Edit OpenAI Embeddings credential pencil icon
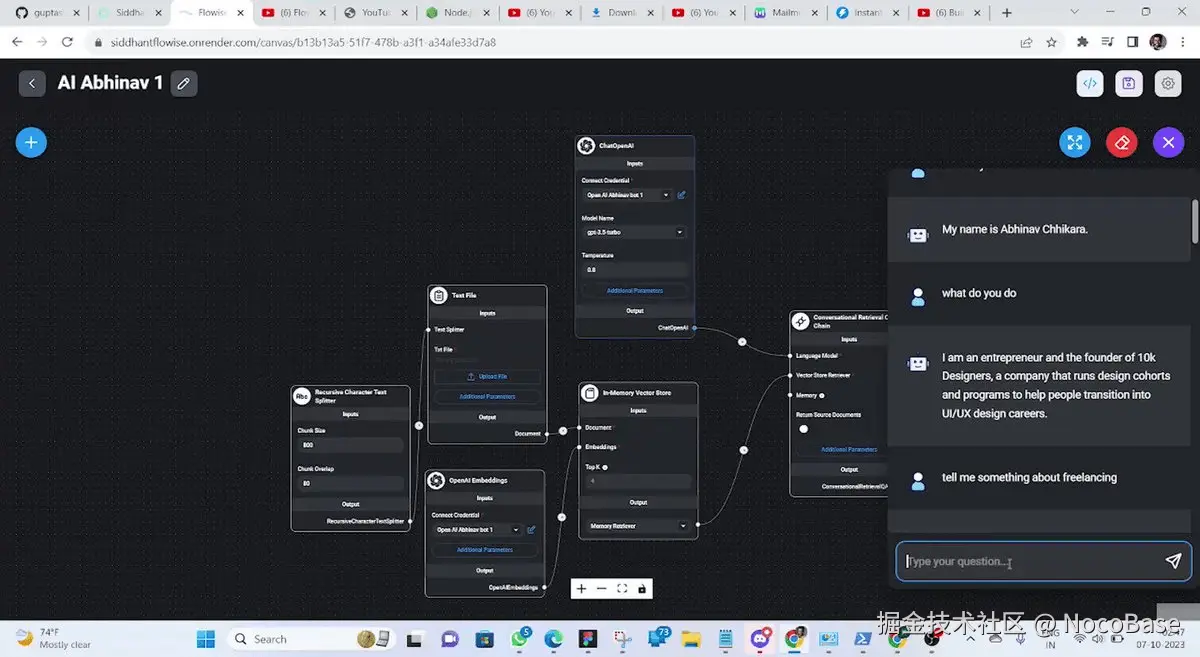1200x657 pixels. click(531, 530)
